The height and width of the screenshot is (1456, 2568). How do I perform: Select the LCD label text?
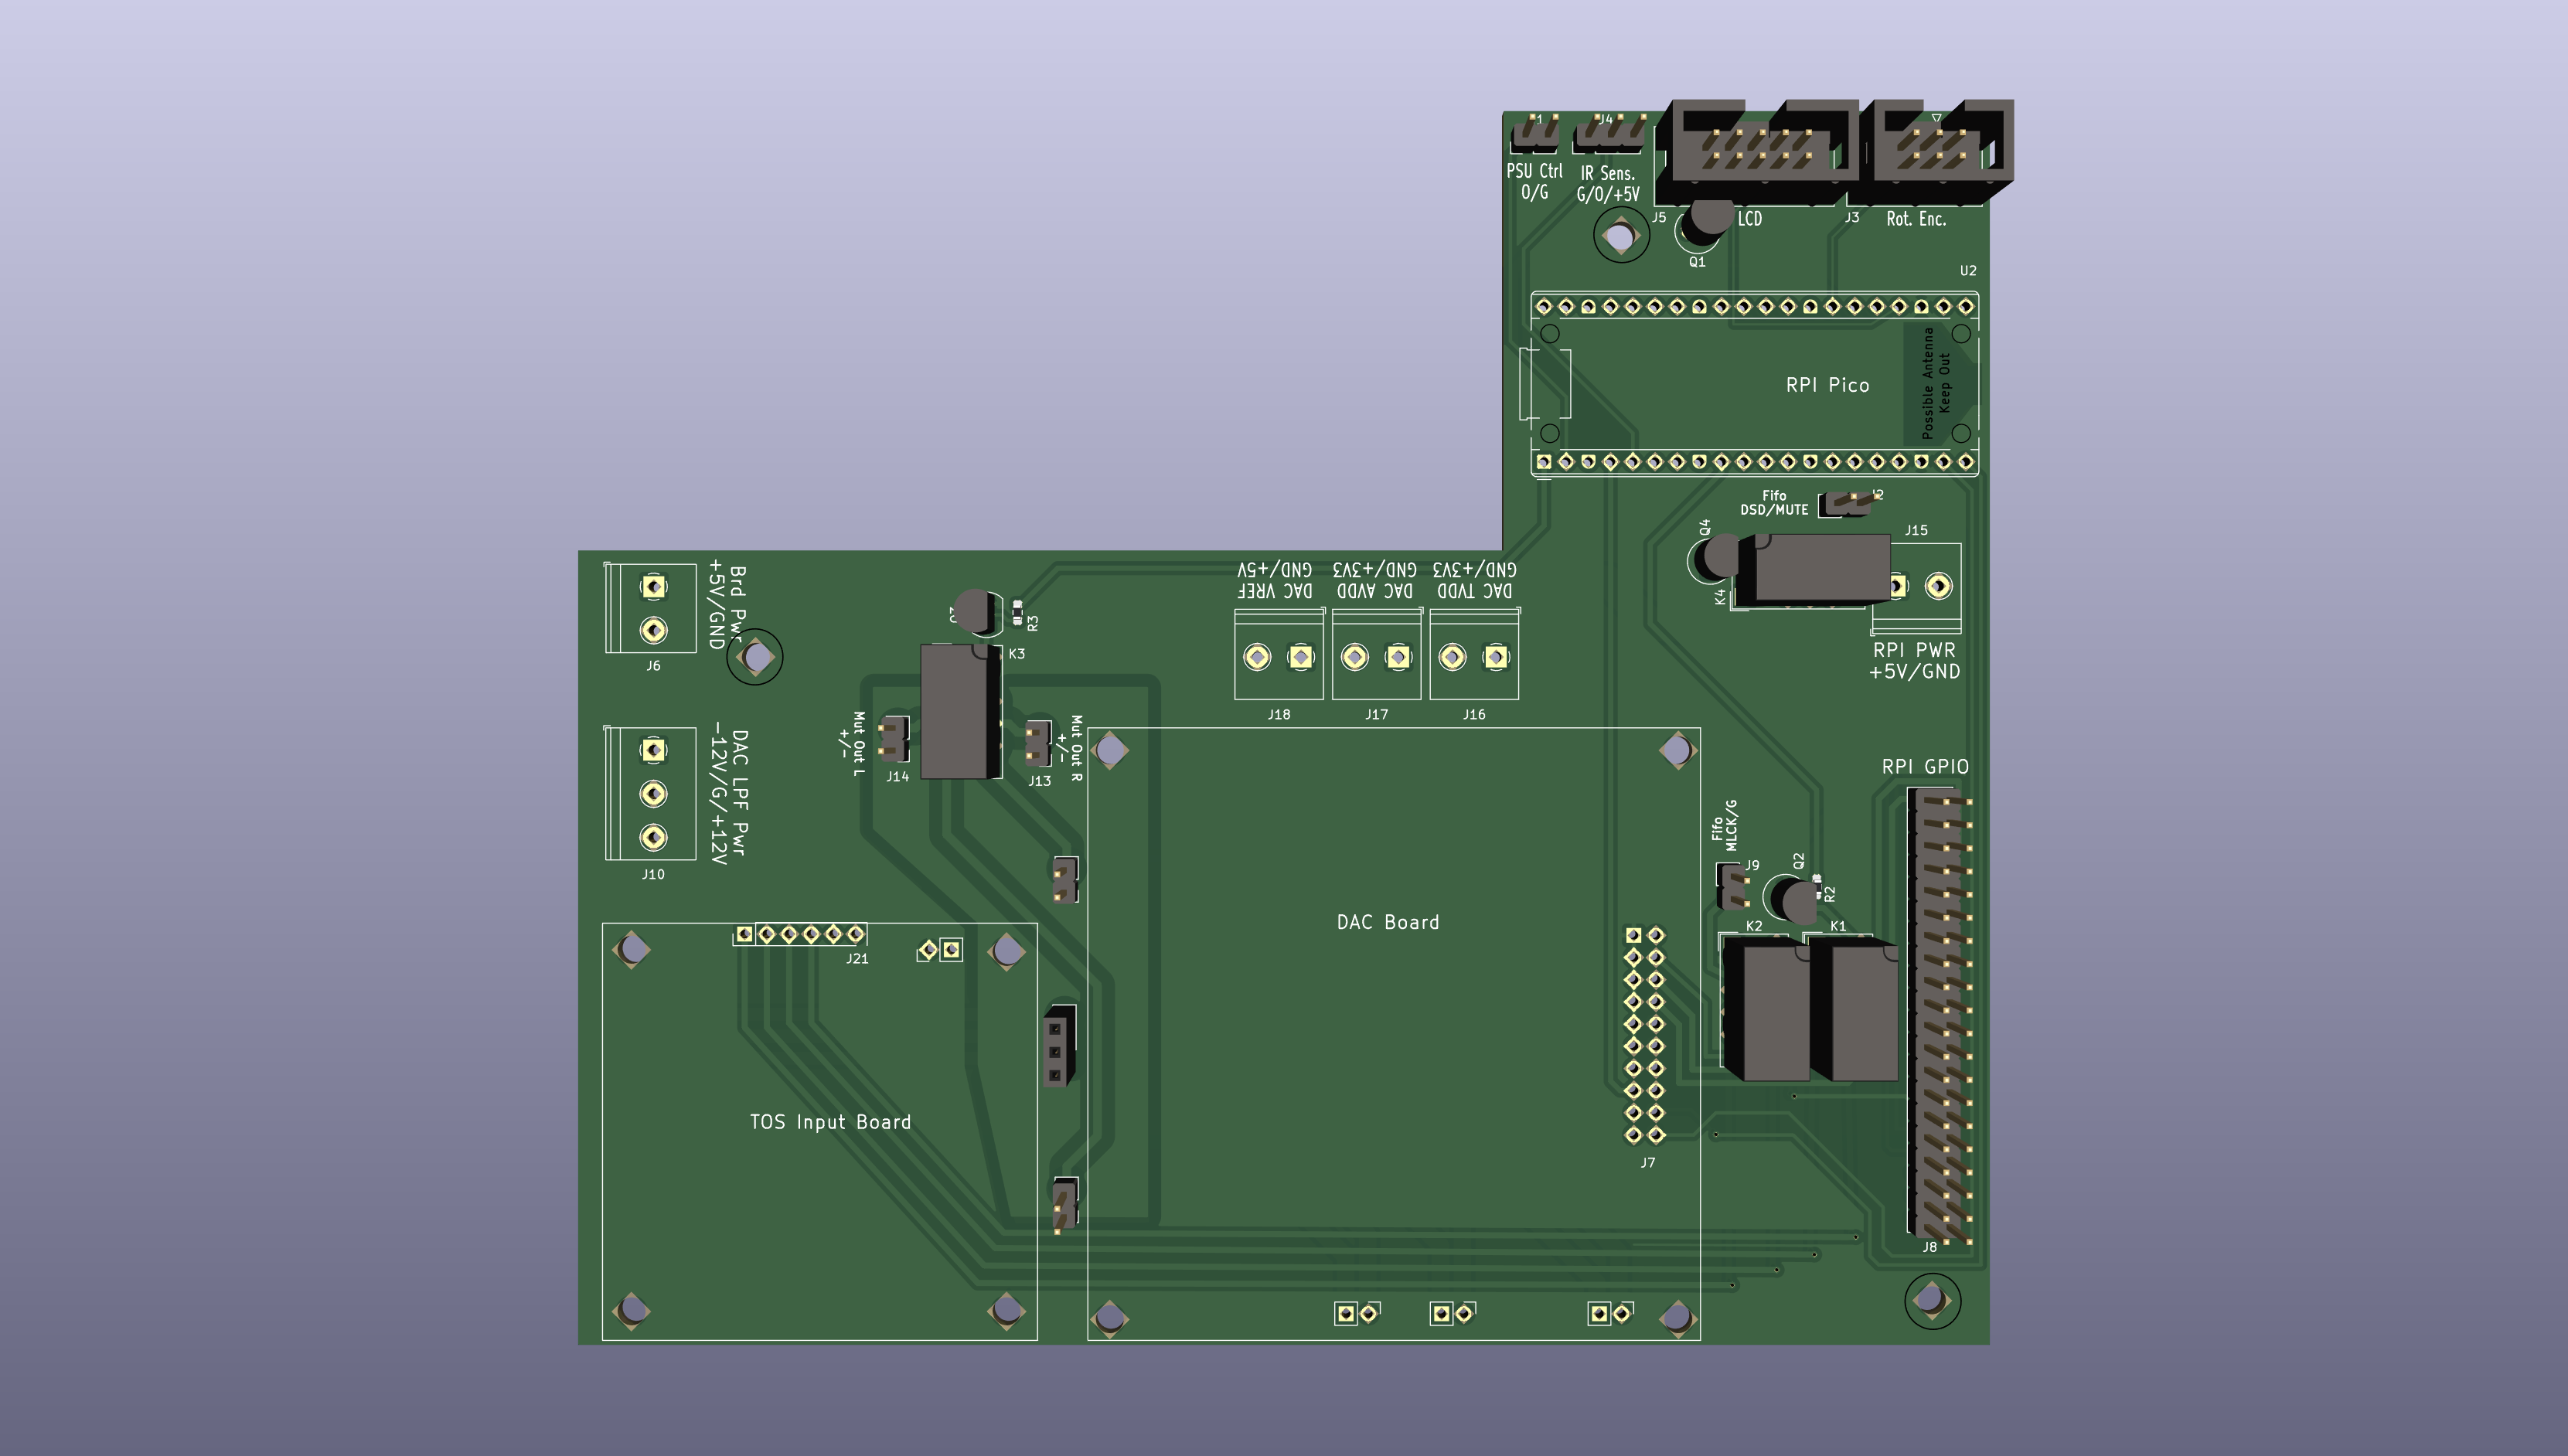click(1749, 219)
